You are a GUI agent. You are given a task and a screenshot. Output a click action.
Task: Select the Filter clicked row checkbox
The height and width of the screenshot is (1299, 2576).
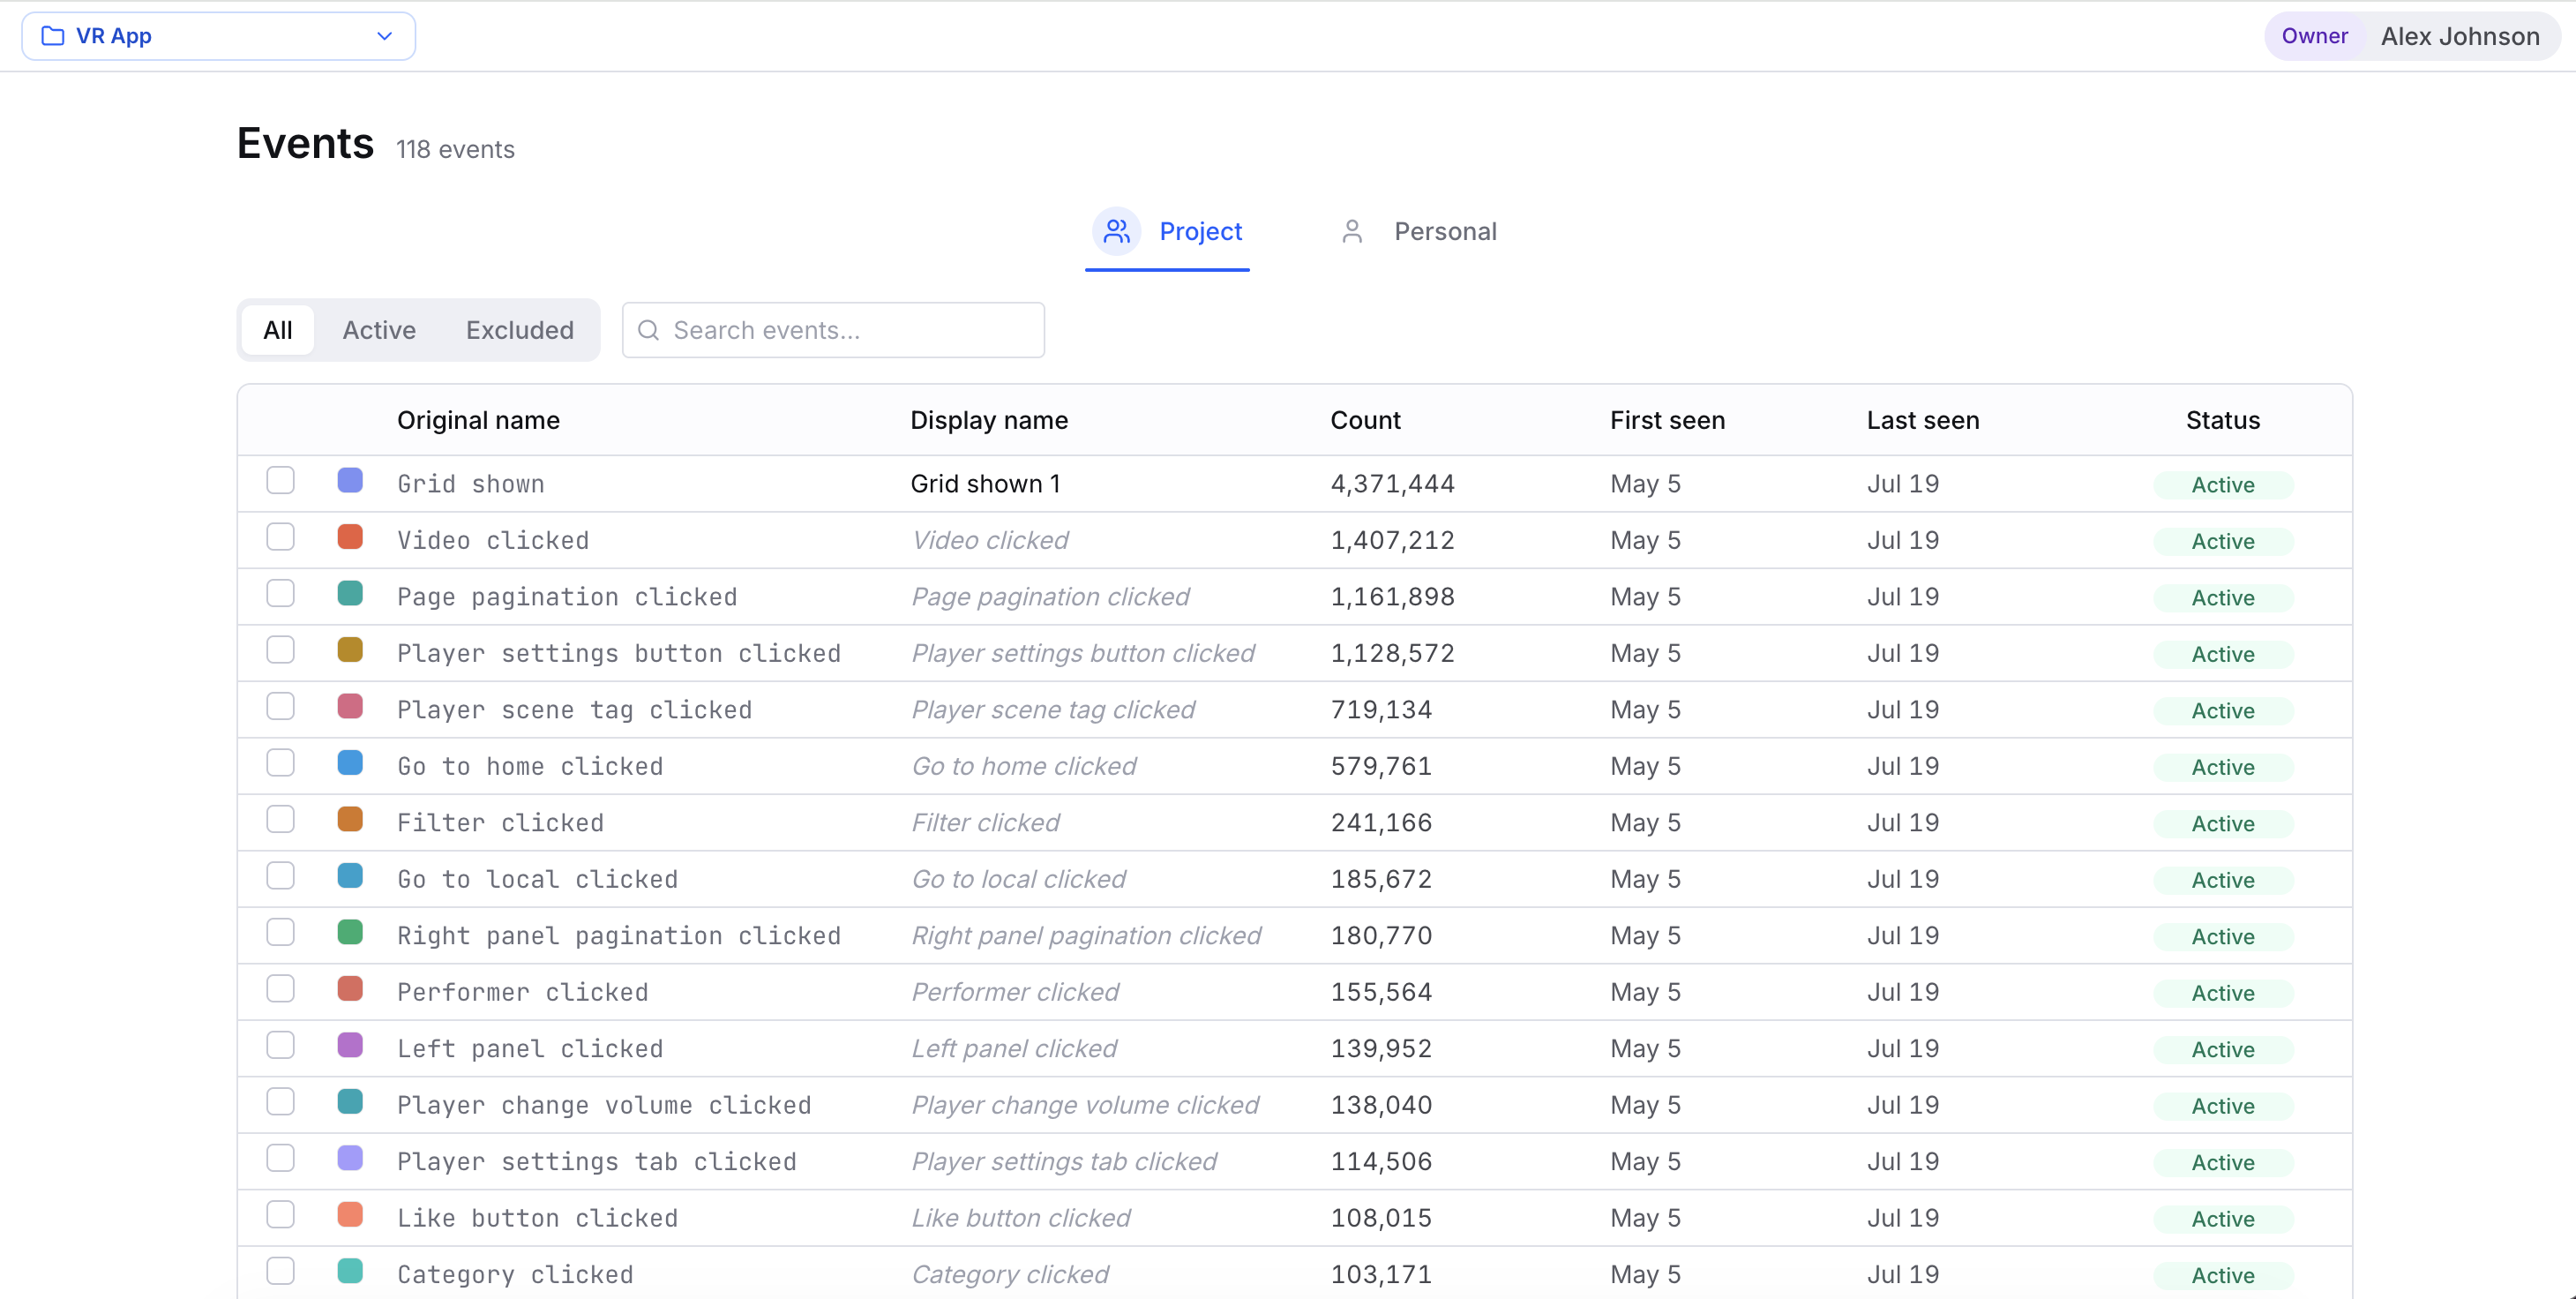[281, 820]
